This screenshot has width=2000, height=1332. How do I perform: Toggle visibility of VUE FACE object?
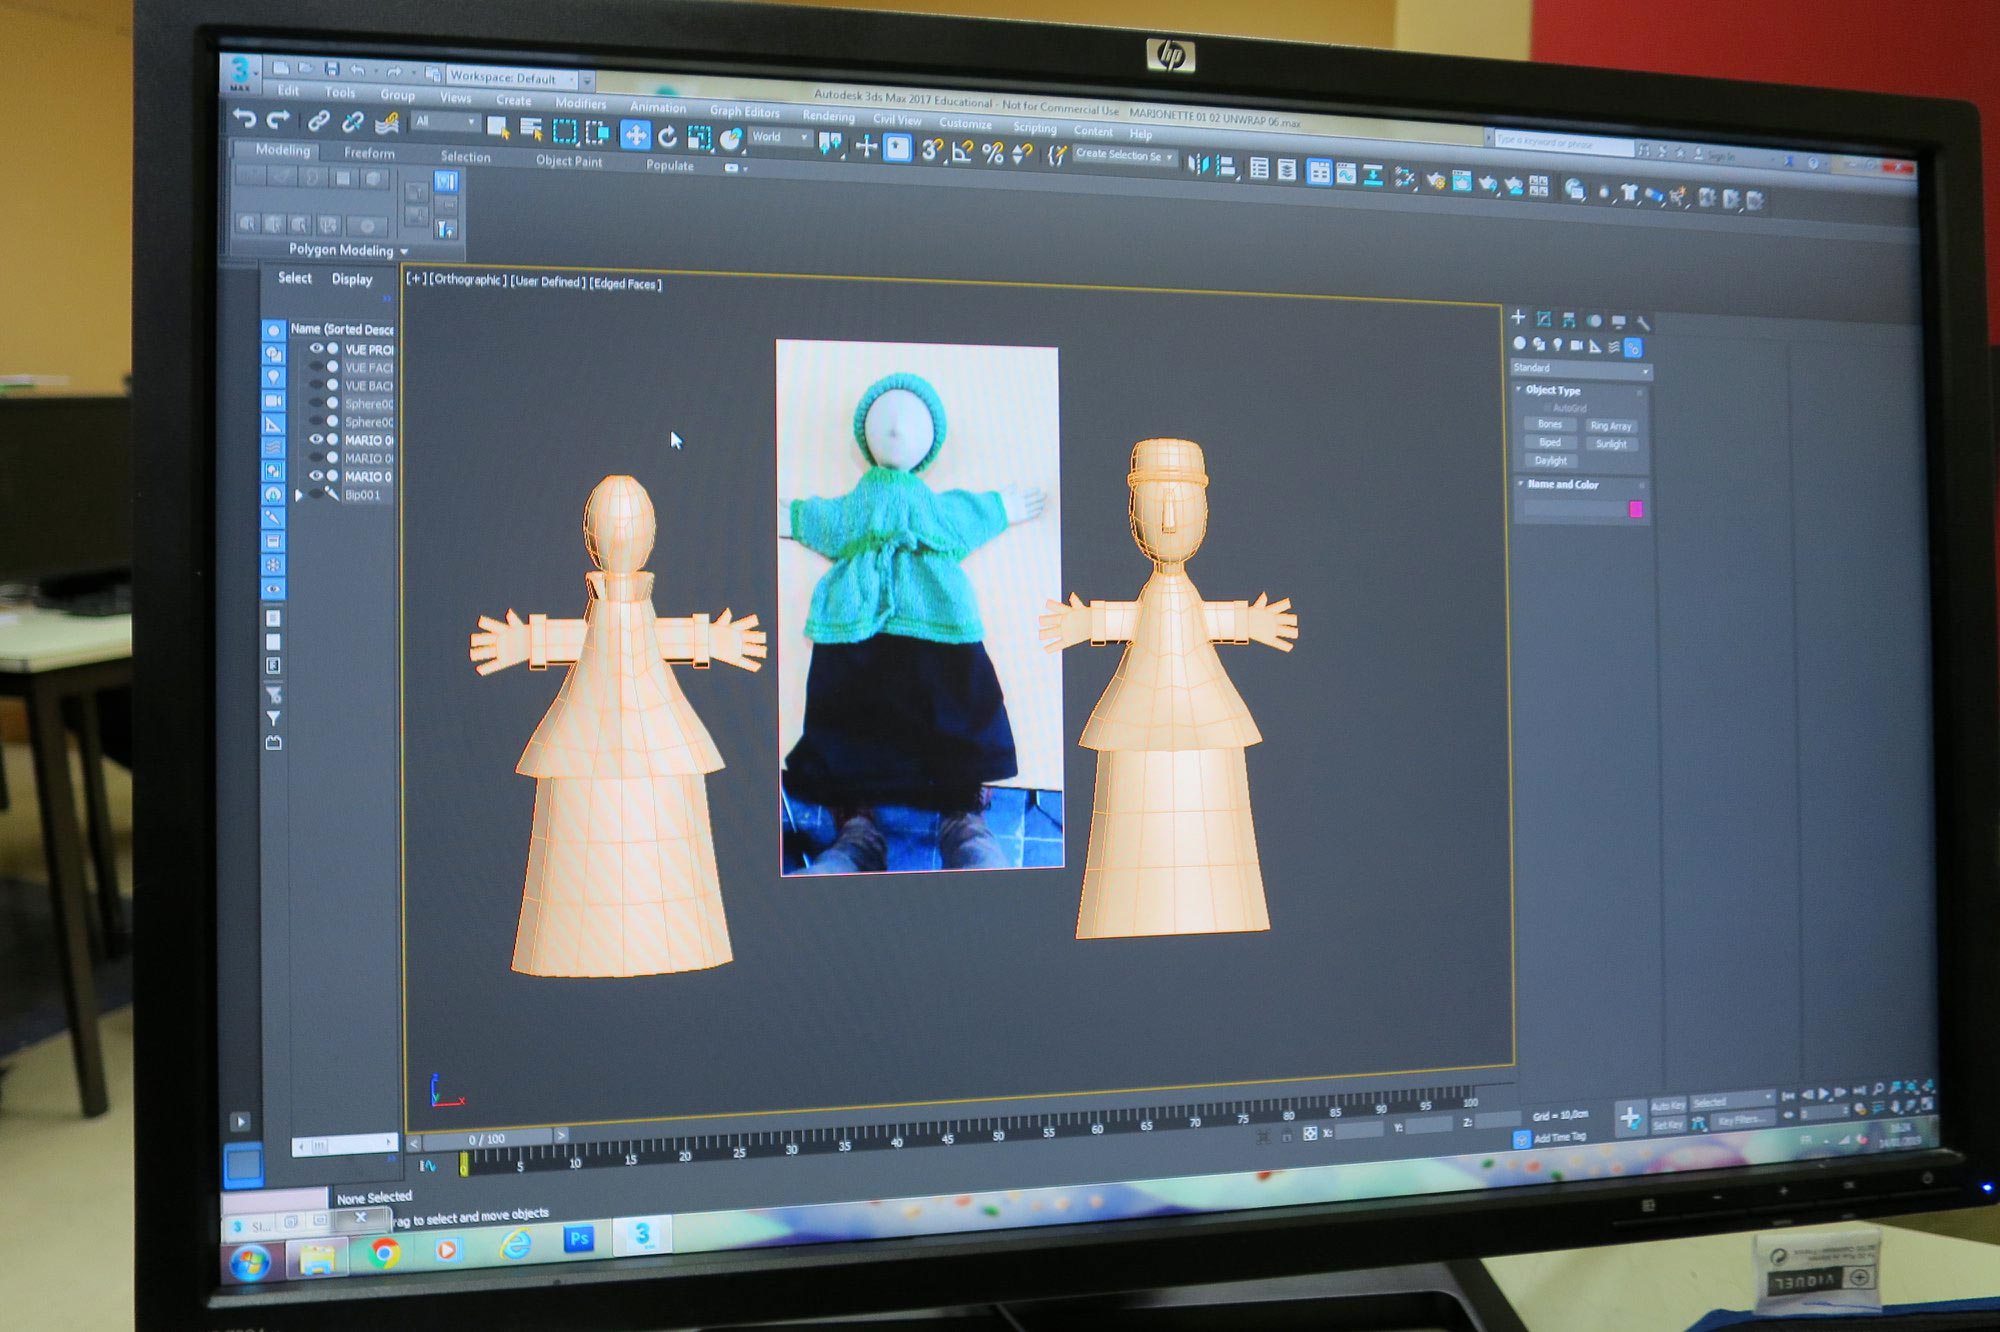coord(316,367)
